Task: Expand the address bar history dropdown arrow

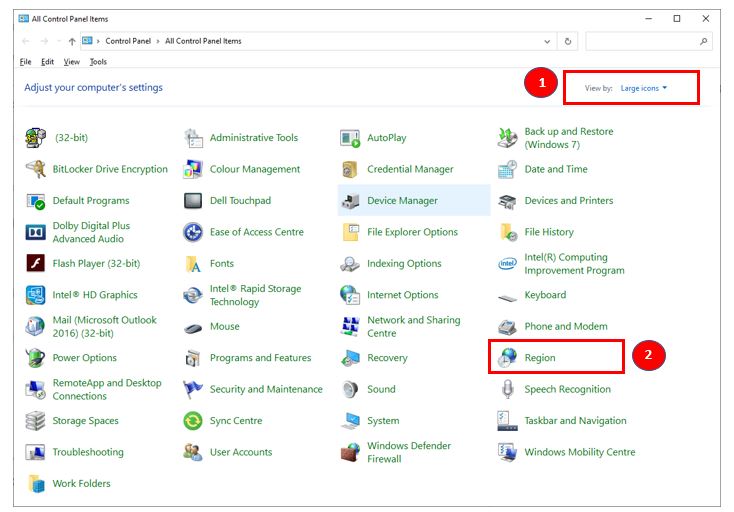Action: click(547, 41)
